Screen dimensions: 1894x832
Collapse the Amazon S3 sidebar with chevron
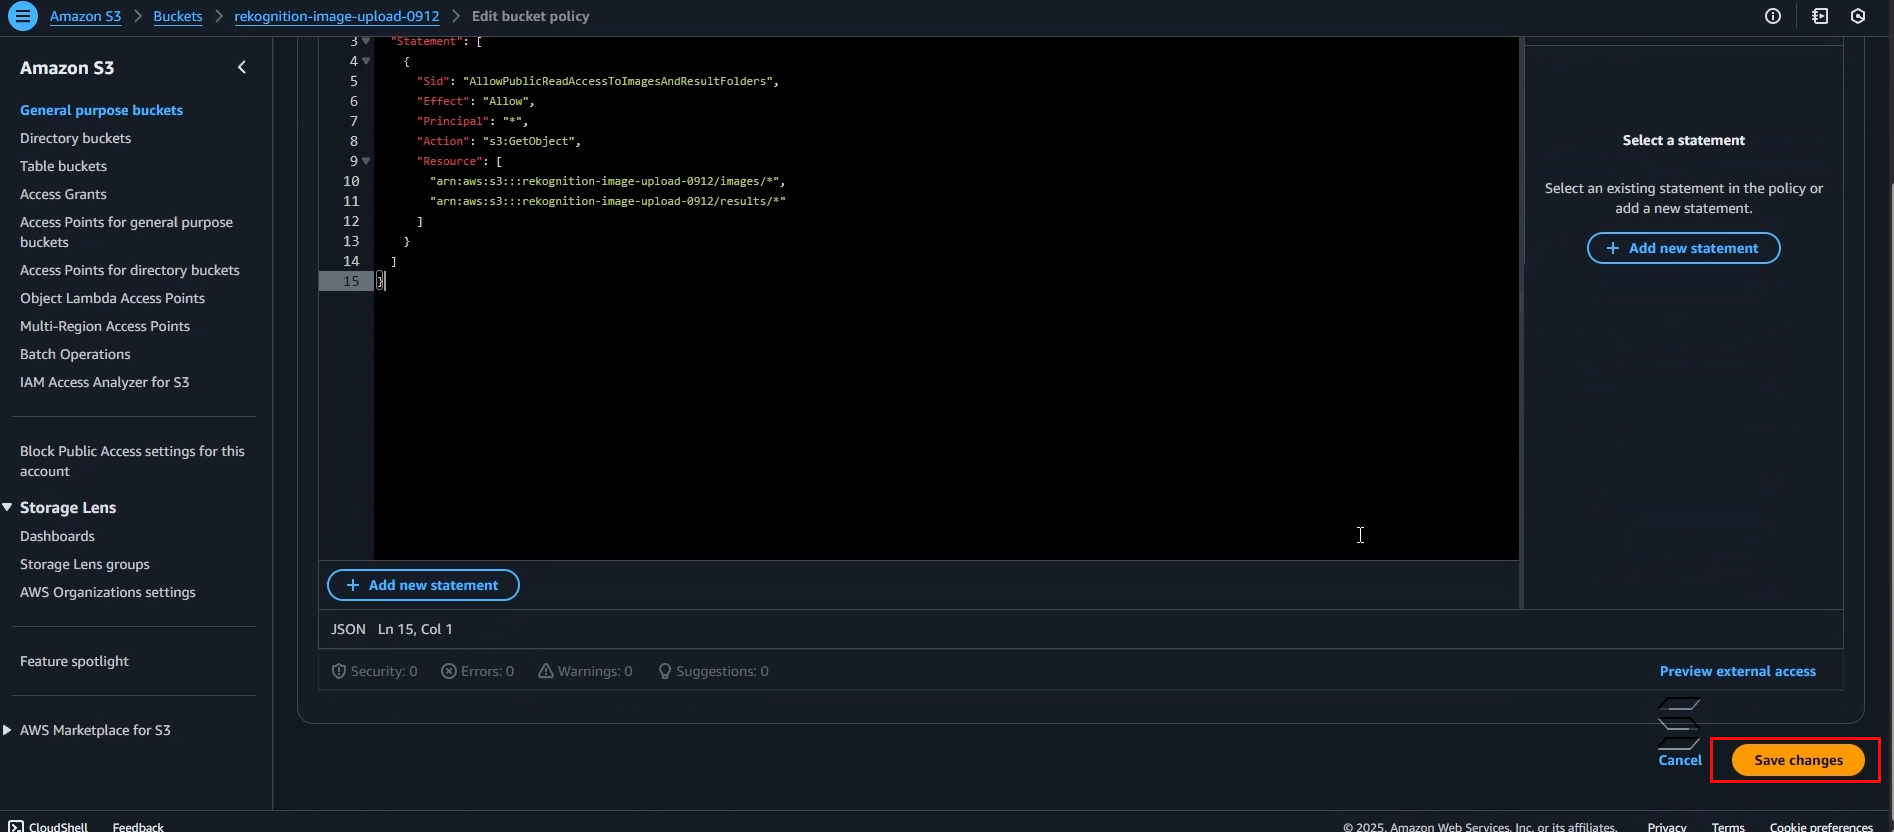coord(242,67)
